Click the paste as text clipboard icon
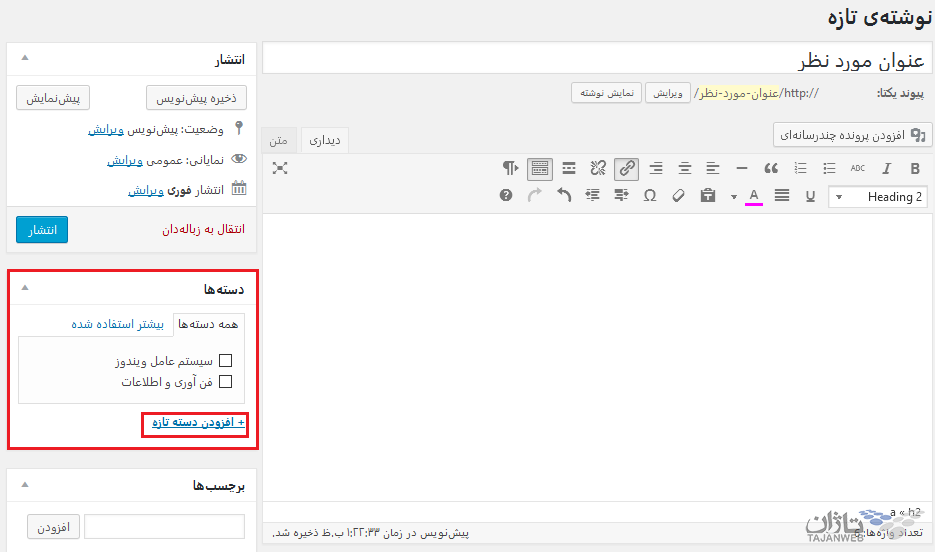The width and height of the screenshot is (935, 552). pos(708,196)
